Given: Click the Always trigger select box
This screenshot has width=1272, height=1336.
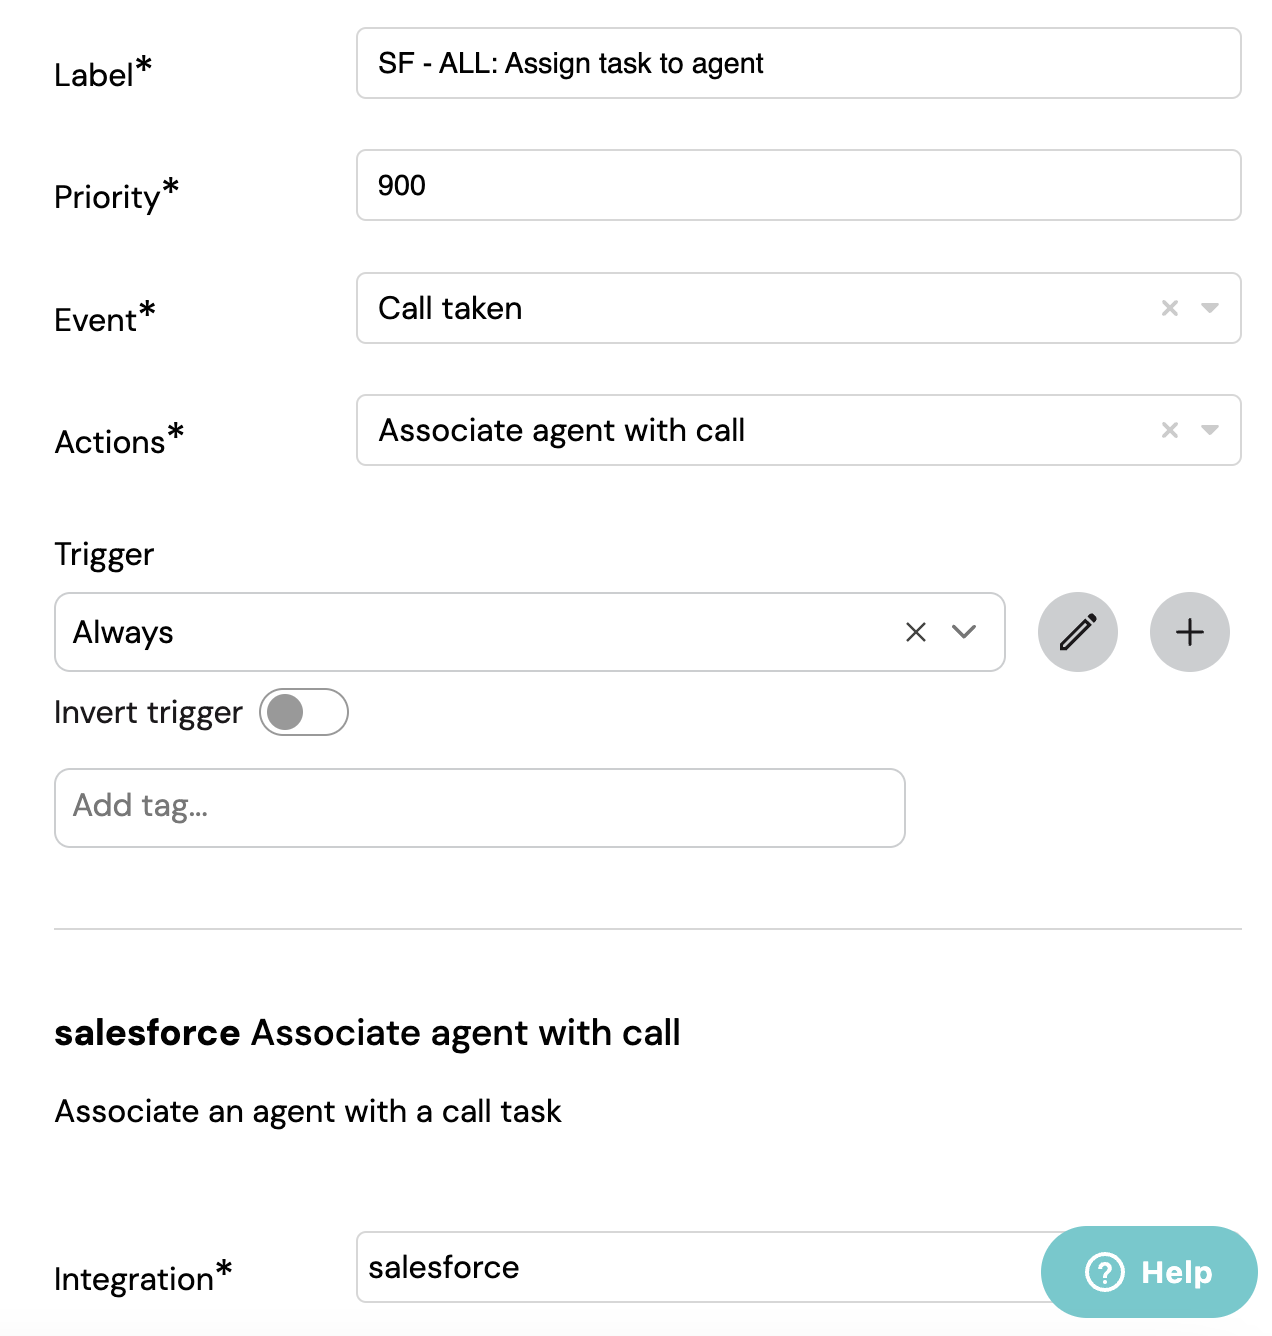Looking at the screenshot, I should [x=530, y=632].
